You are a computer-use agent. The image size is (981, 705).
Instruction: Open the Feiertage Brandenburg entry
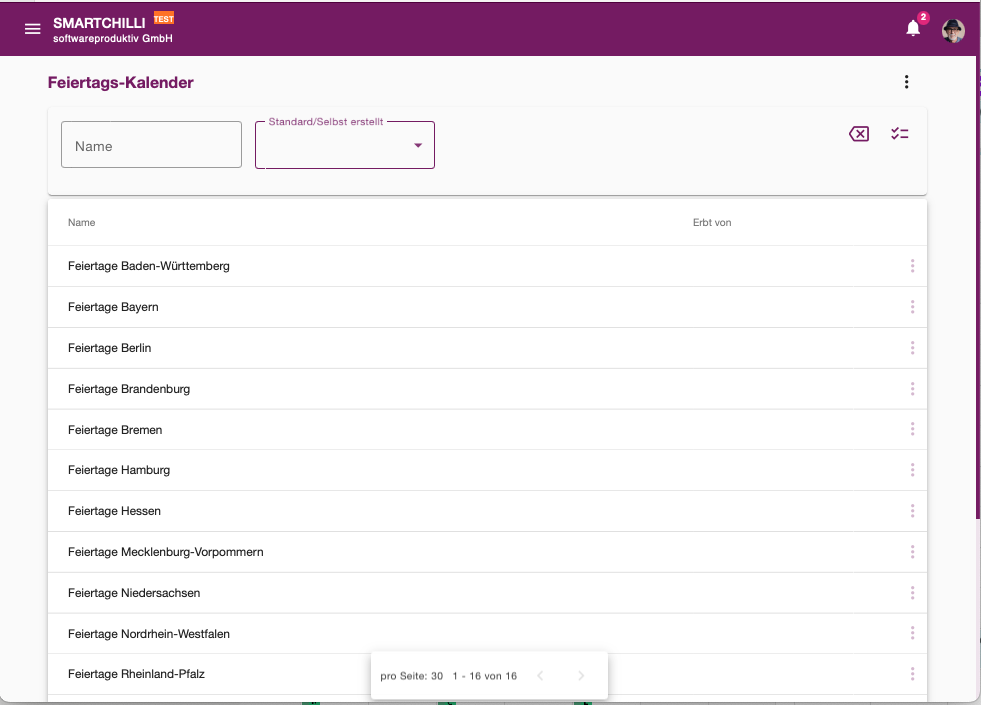point(129,389)
